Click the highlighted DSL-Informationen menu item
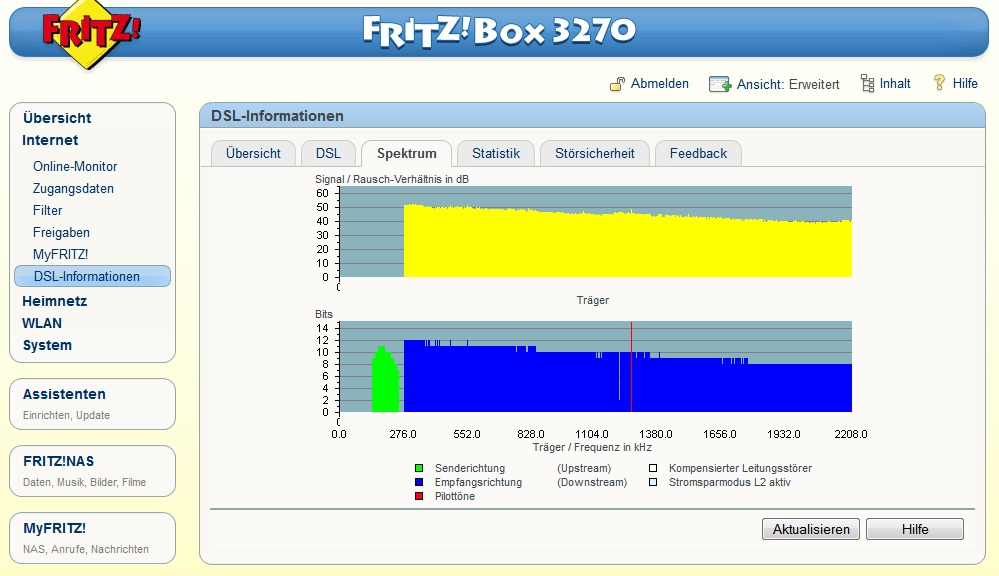 pyautogui.click(x=92, y=277)
